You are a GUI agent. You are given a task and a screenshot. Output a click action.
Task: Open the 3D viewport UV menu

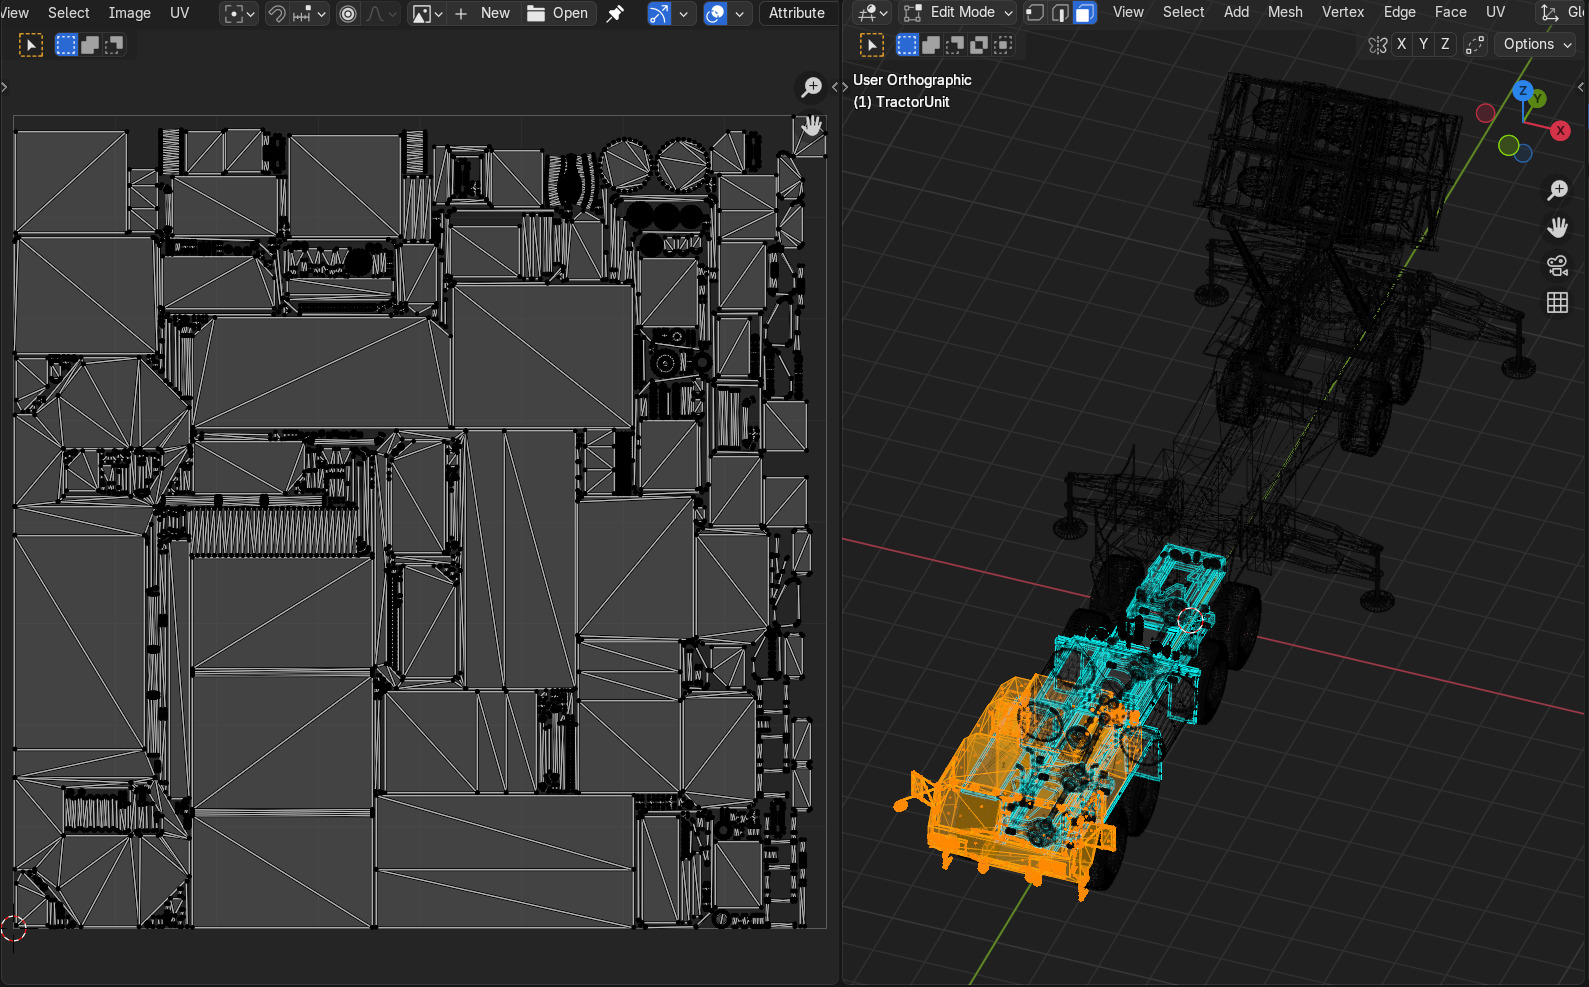point(1496,12)
